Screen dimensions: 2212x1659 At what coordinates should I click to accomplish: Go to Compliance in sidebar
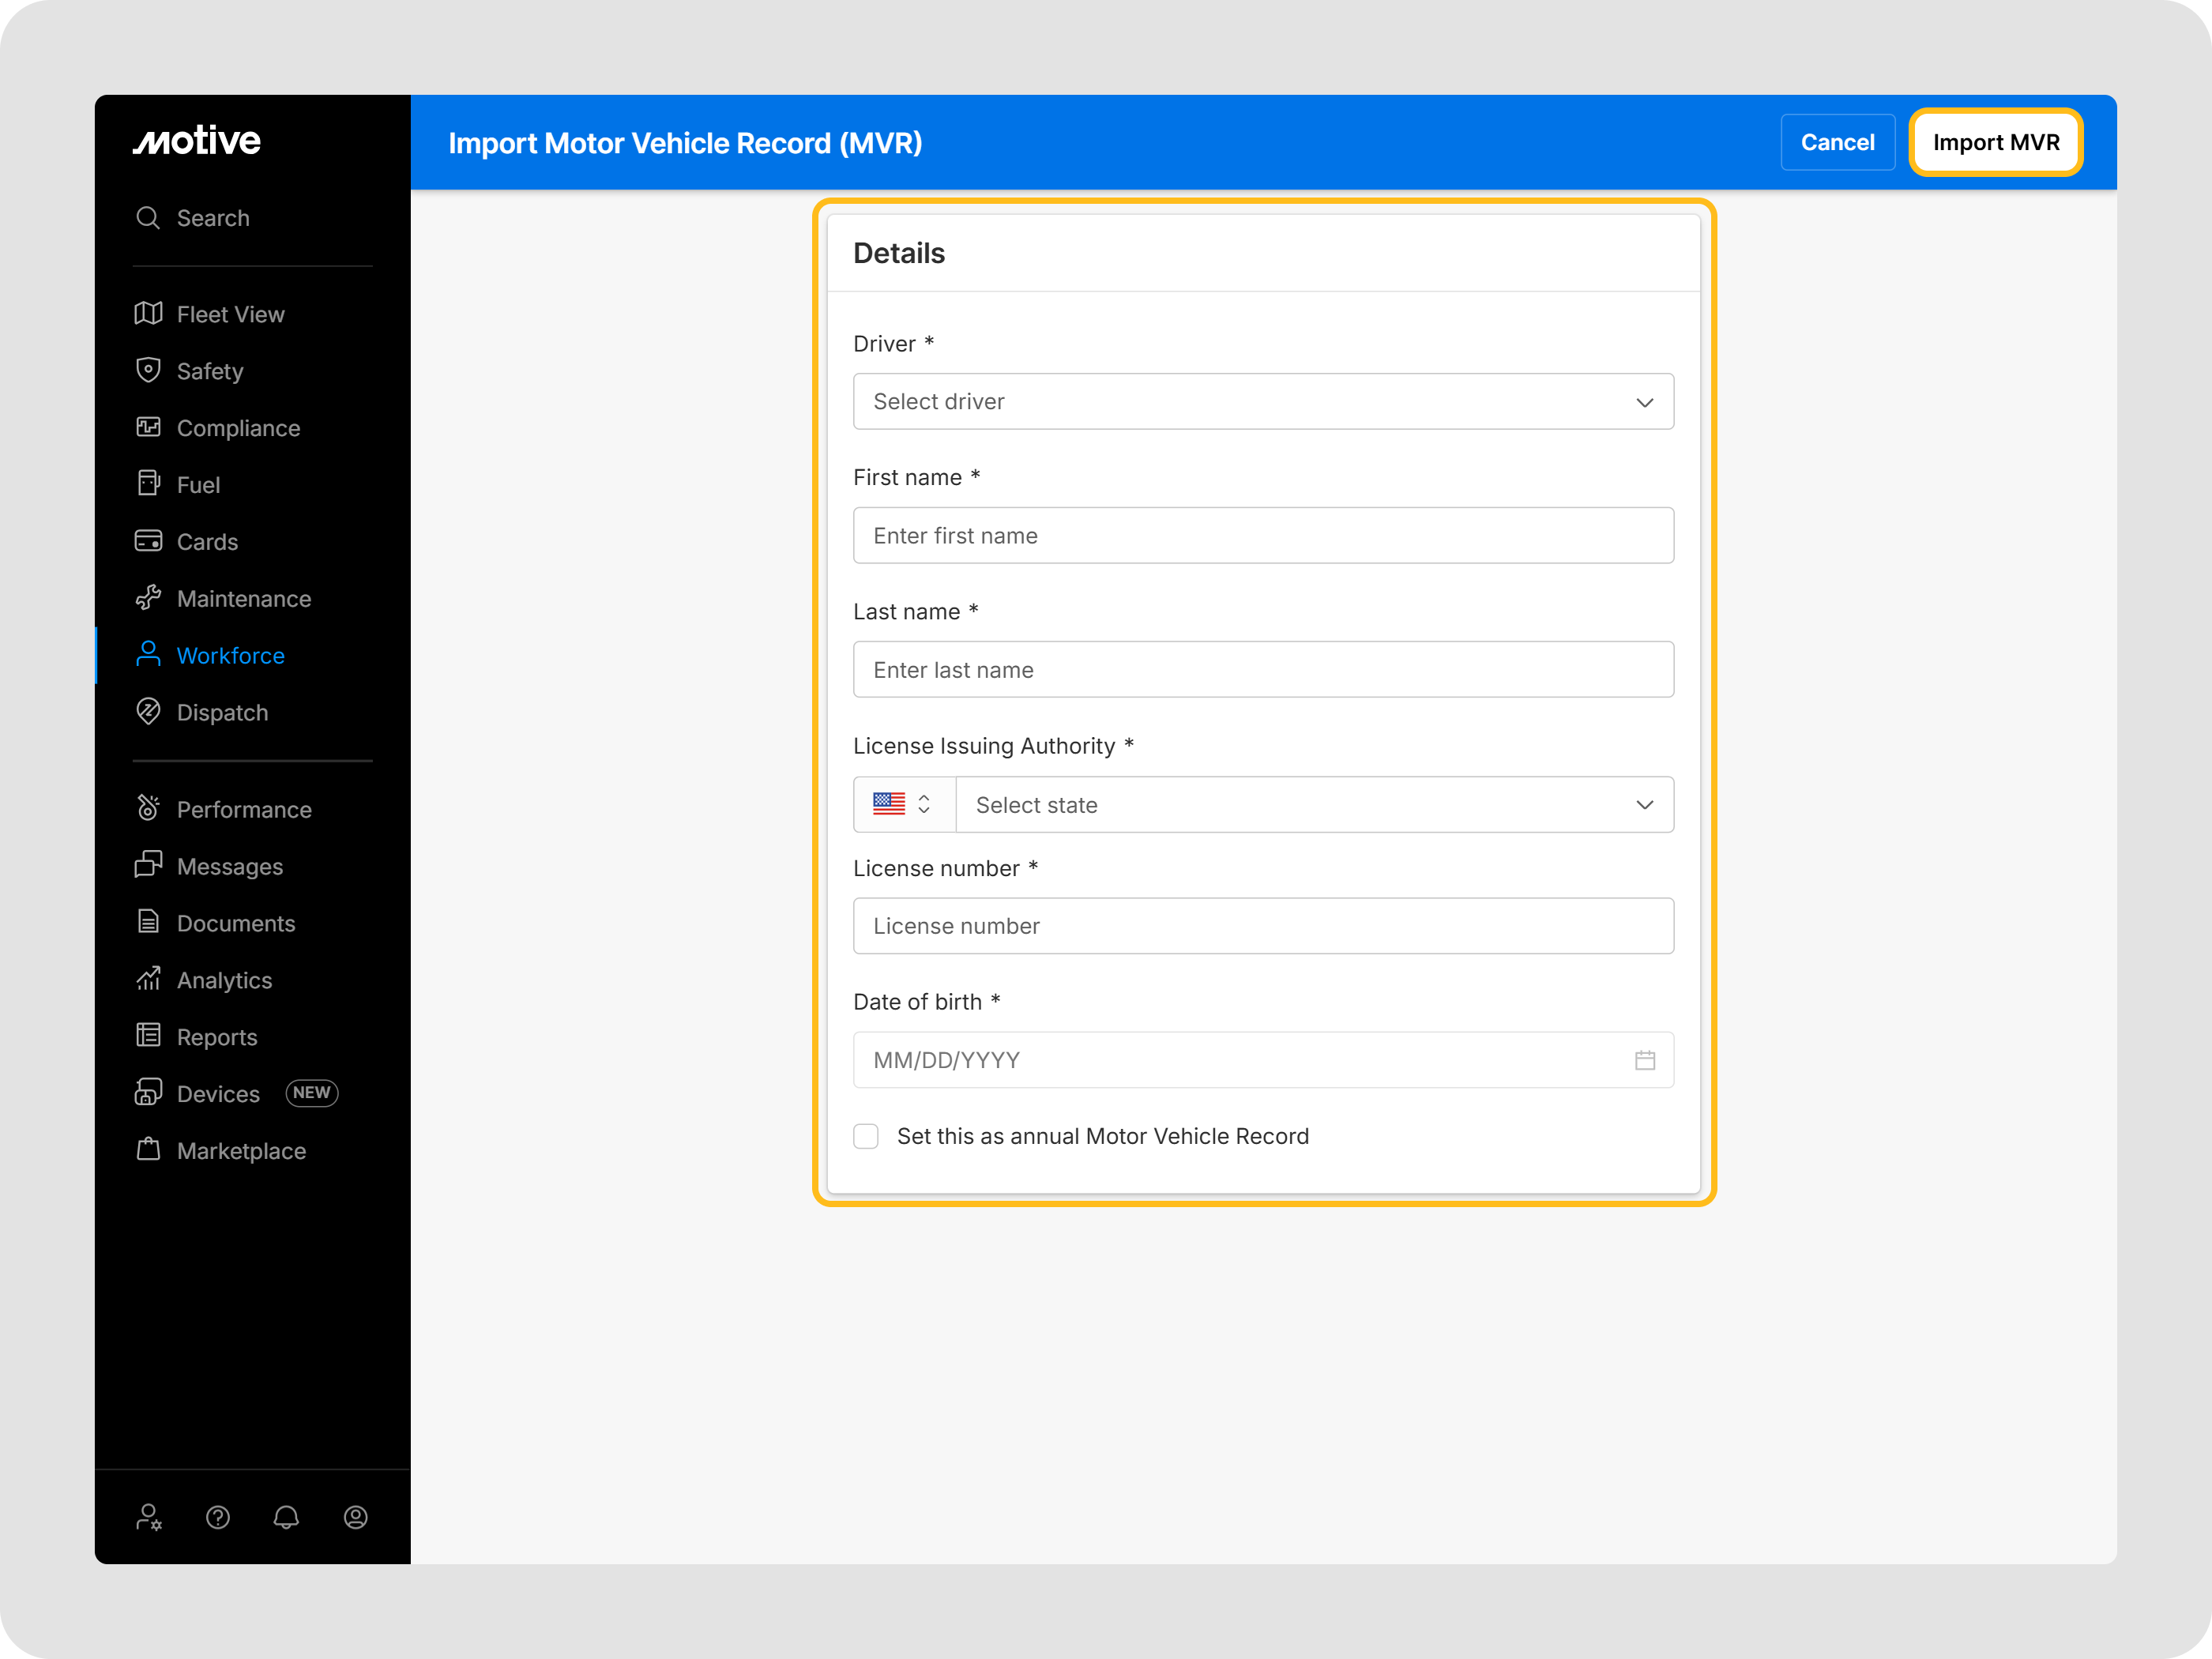[x=238, y=428]
